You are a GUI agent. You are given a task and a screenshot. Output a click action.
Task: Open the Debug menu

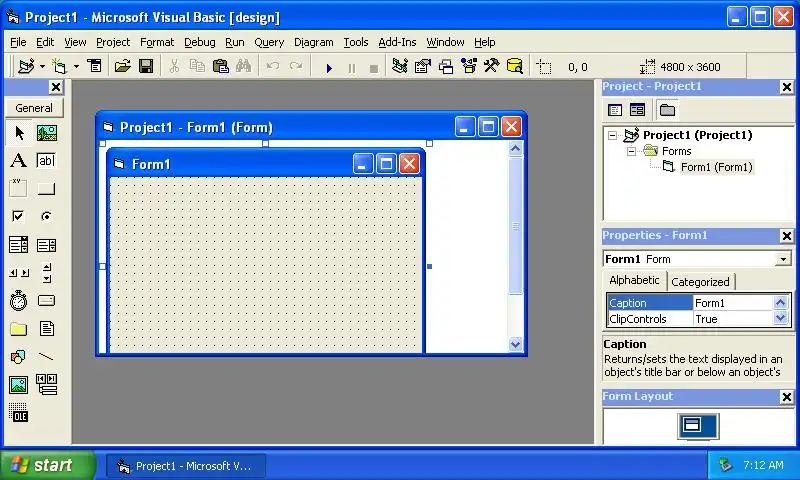(x=199, y=42)
